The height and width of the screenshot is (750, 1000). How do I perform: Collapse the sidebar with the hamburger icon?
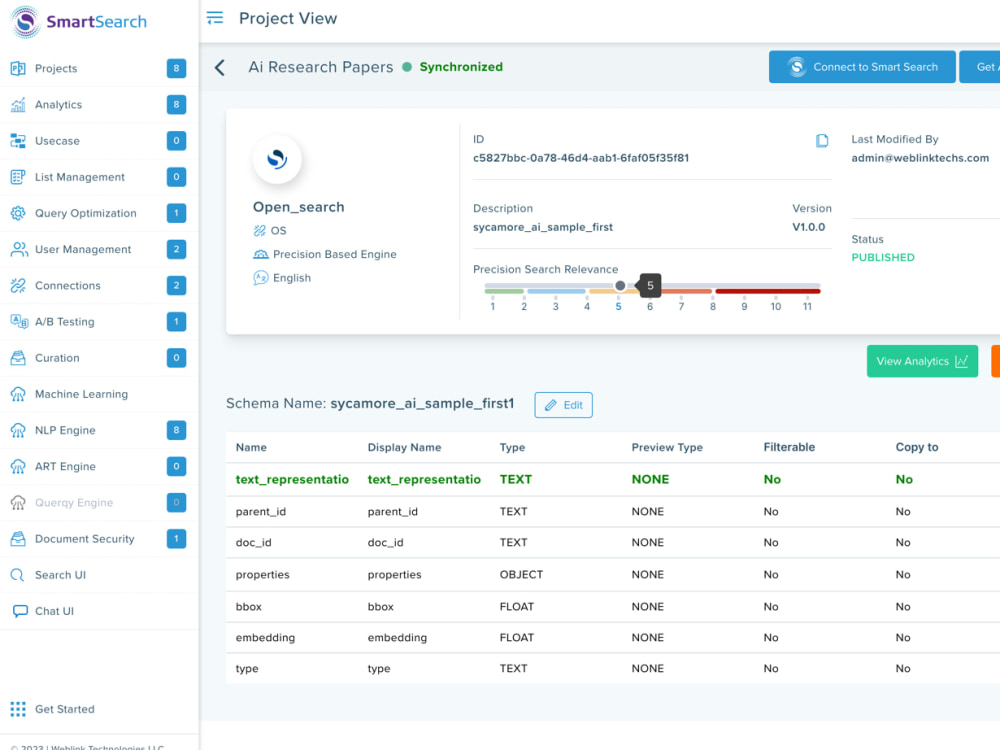214,17
